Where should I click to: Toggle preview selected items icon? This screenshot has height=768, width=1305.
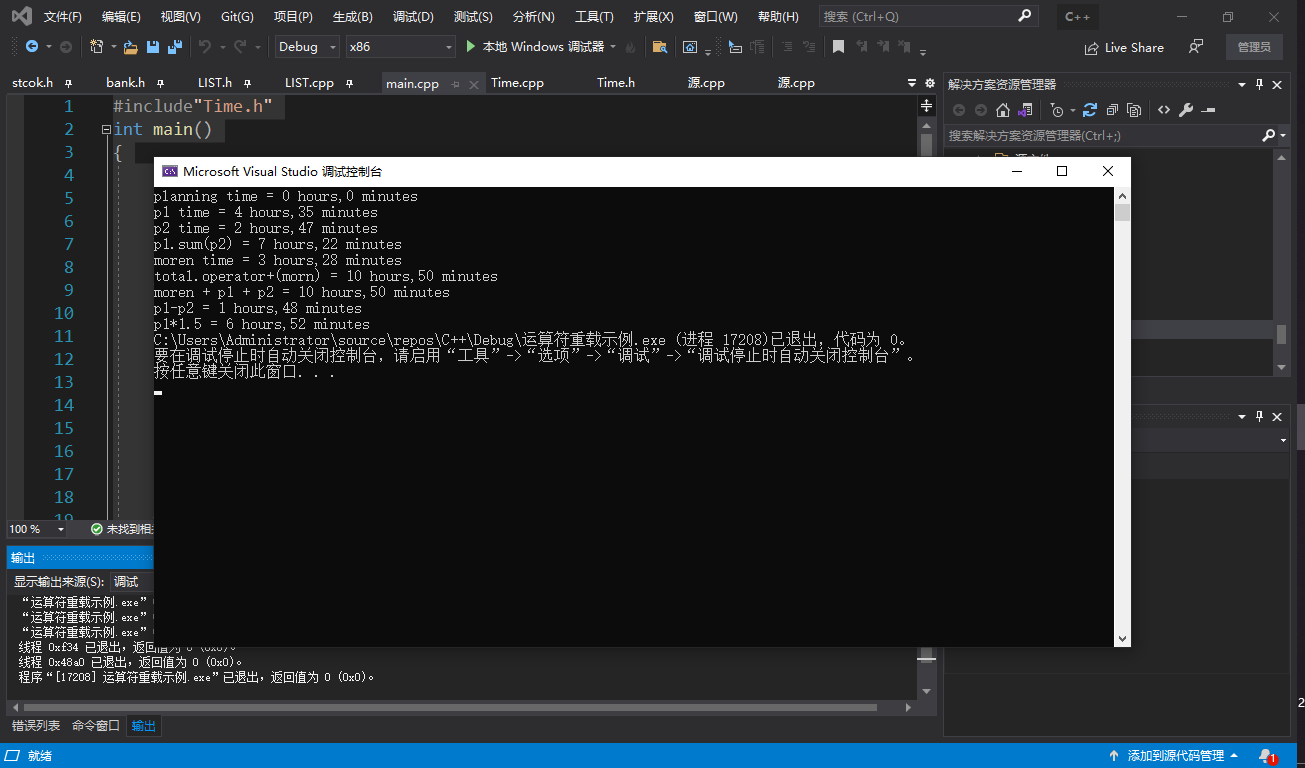click(x=1208, y=110)
